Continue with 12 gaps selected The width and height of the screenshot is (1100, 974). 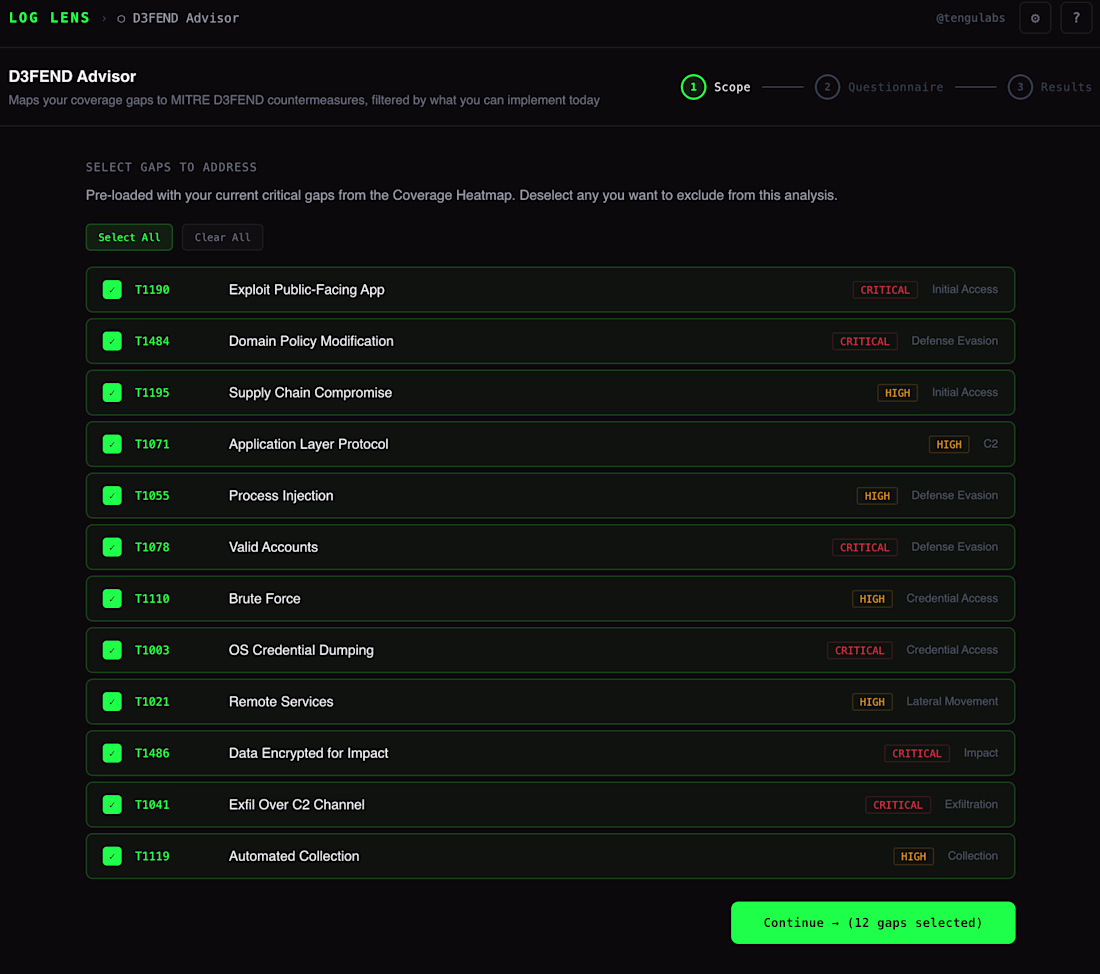[873, 923]
